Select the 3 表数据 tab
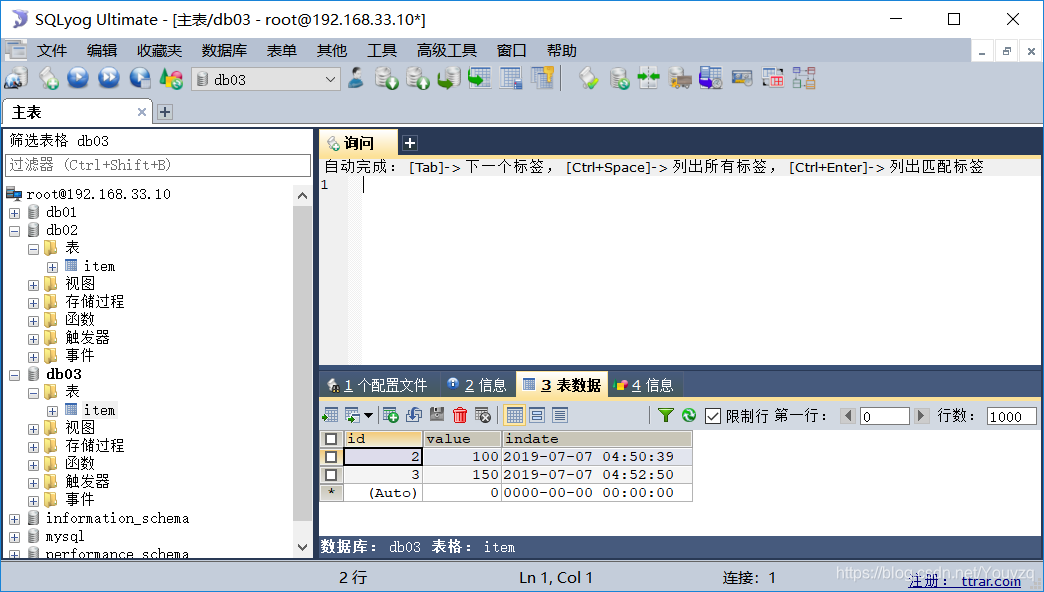 click(562, 385)
